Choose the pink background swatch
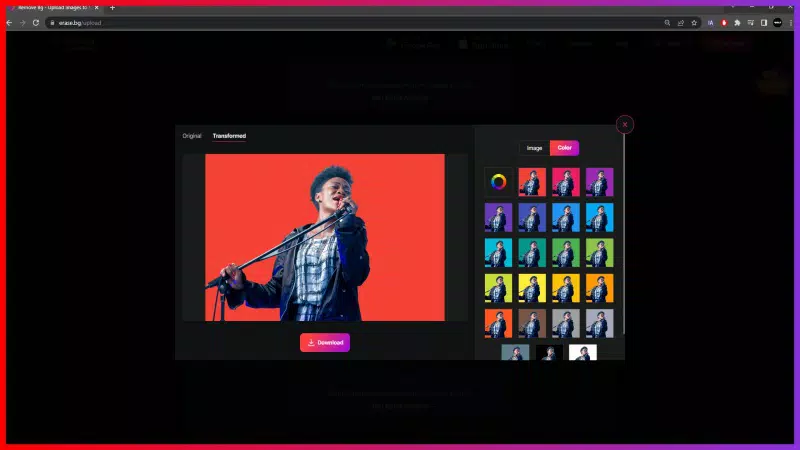This screenshot has height=450, width=800. point(566,182)
